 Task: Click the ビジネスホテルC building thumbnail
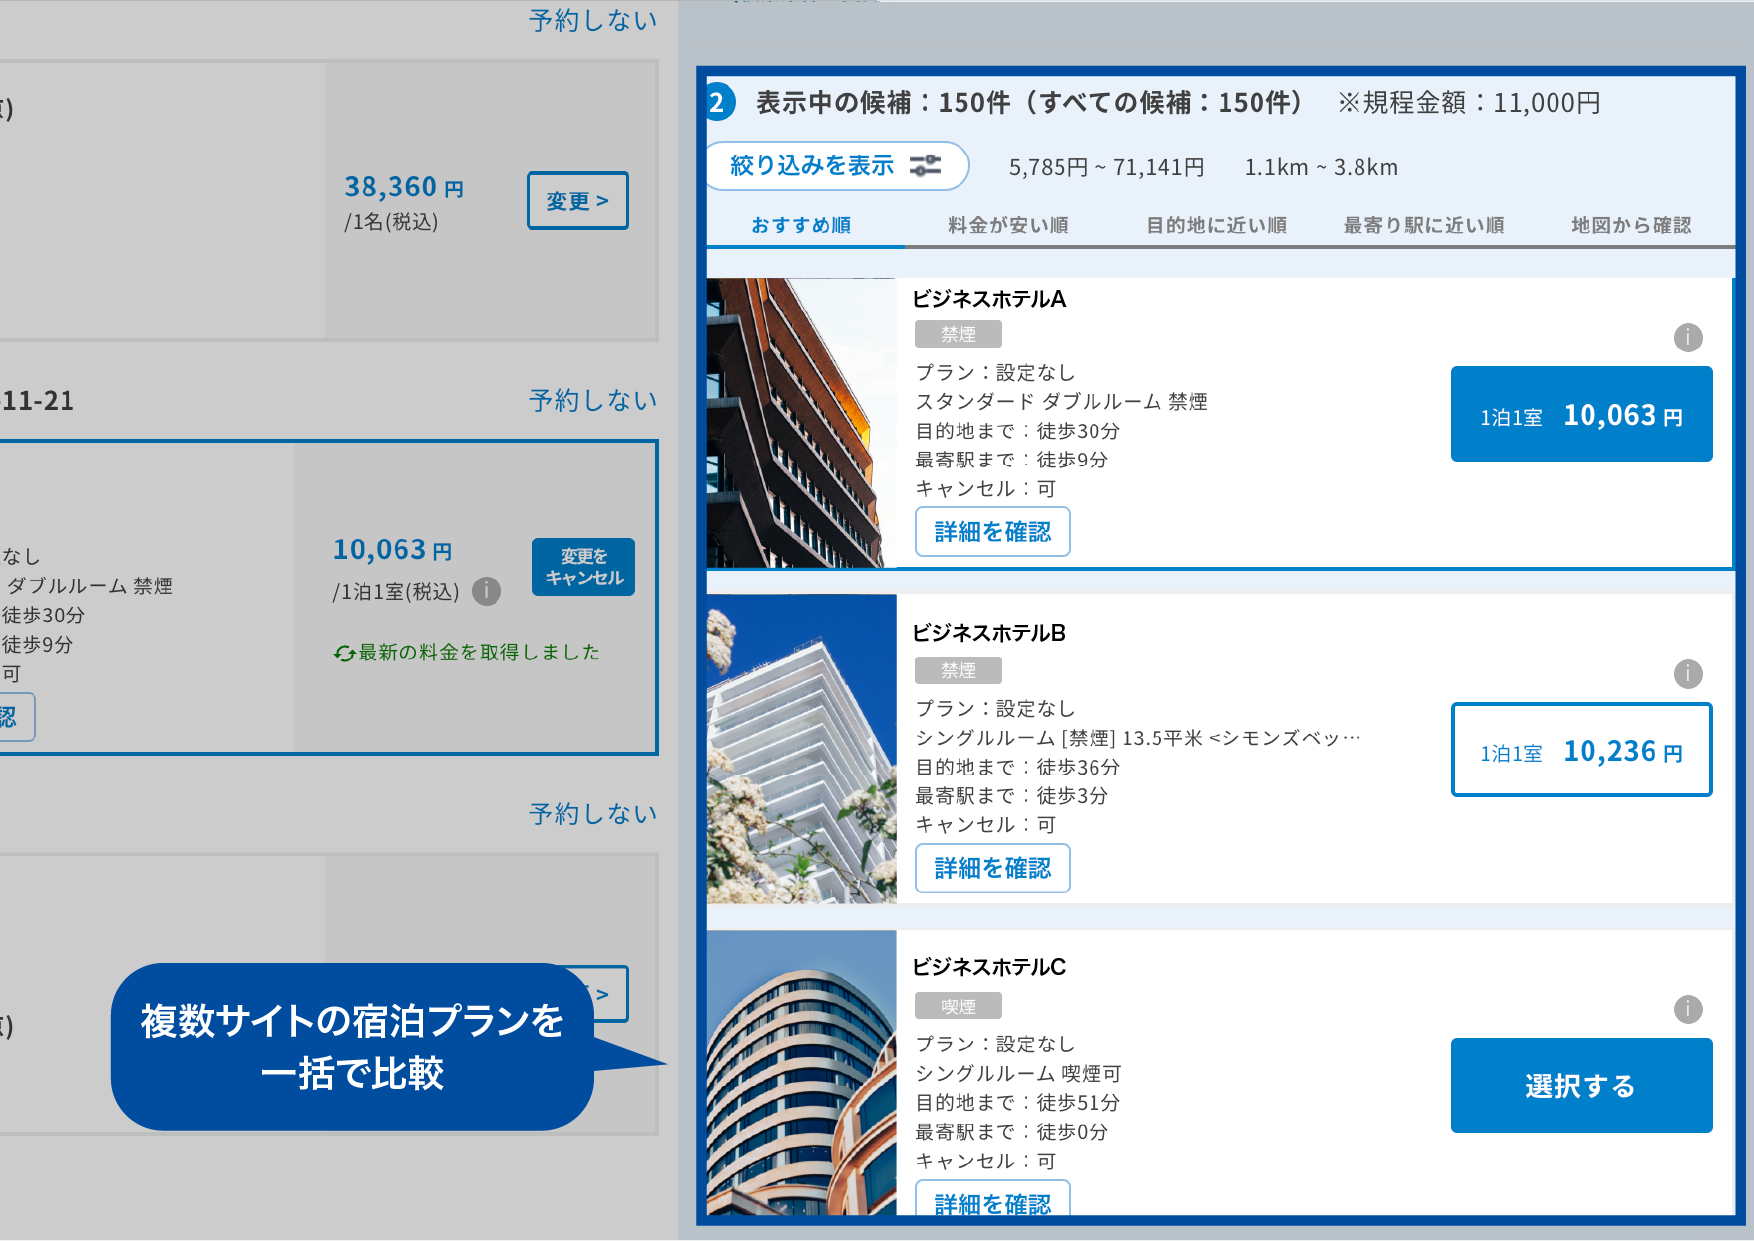[801, 1073]
